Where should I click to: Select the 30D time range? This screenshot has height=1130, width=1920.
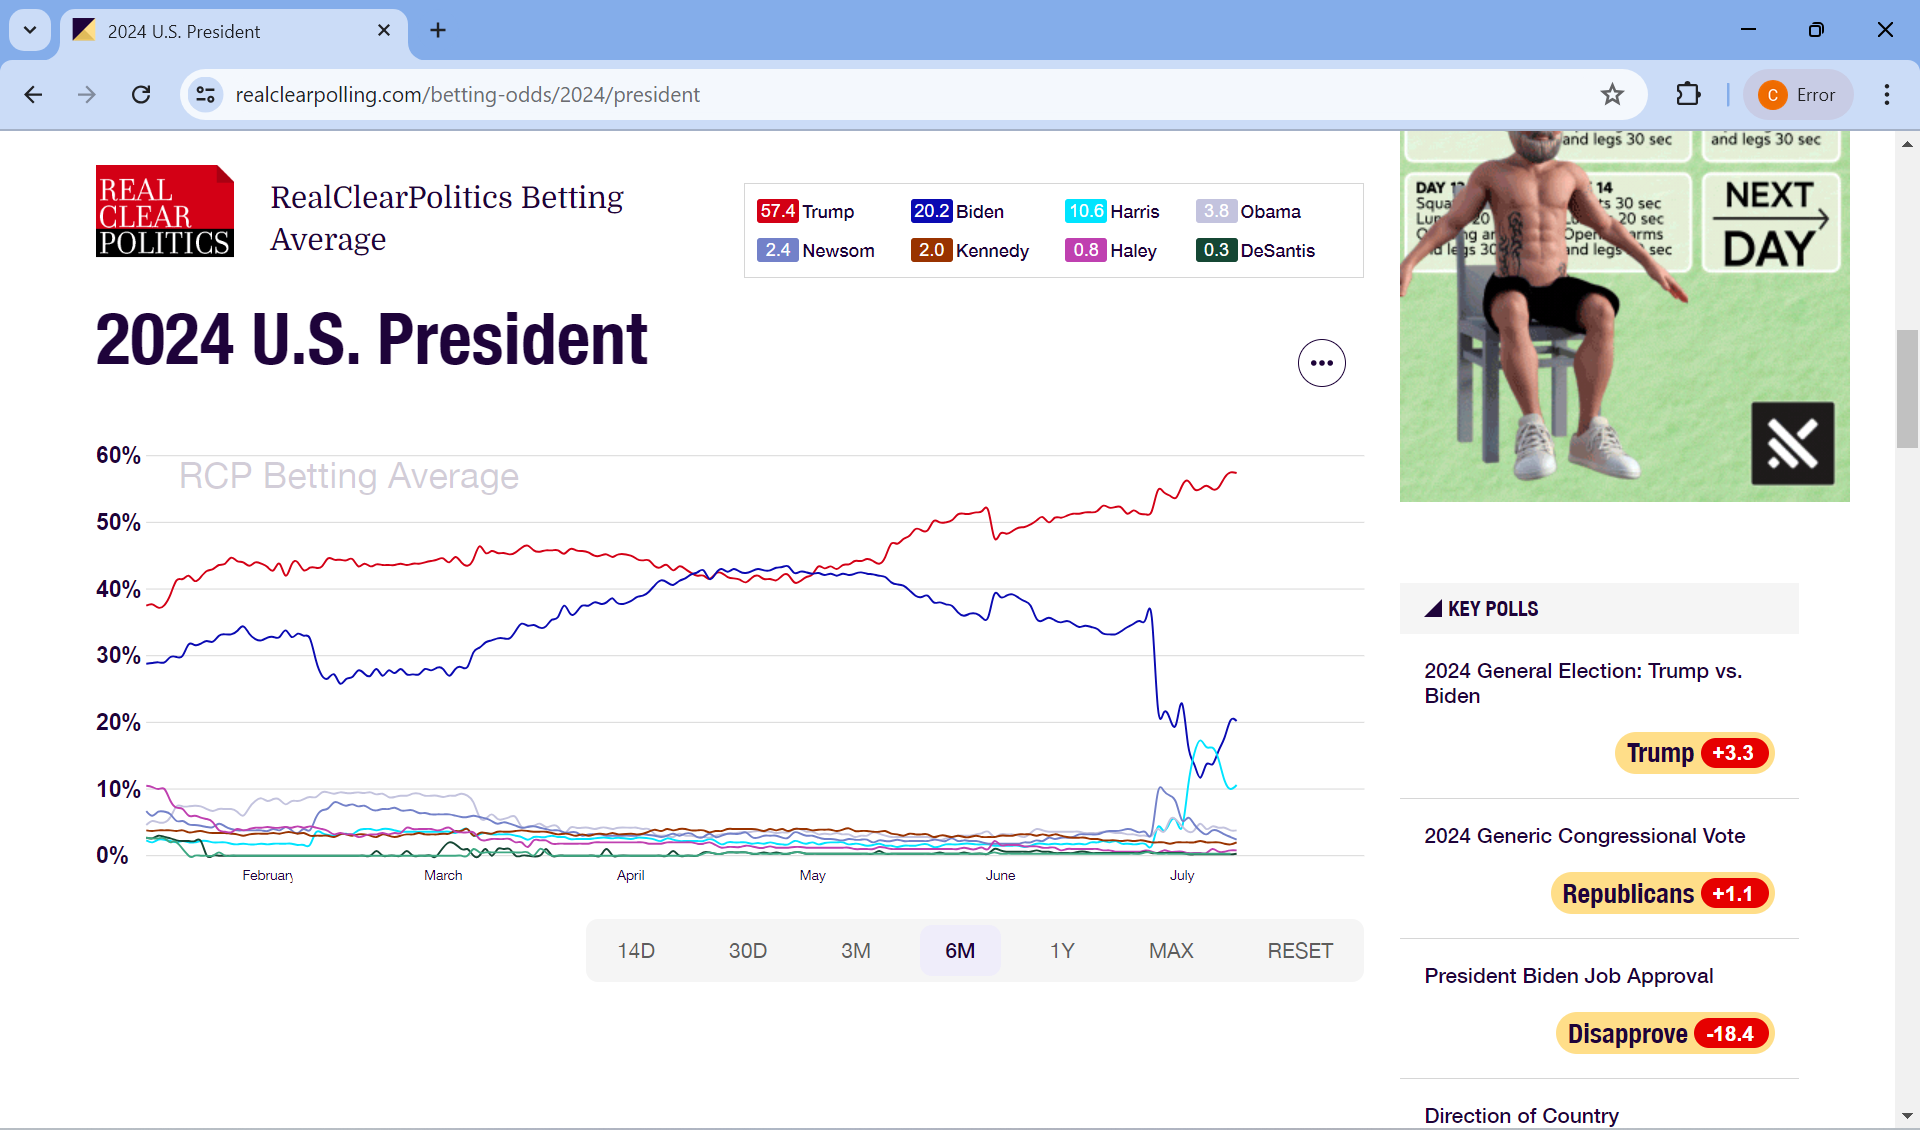point(747,950)
